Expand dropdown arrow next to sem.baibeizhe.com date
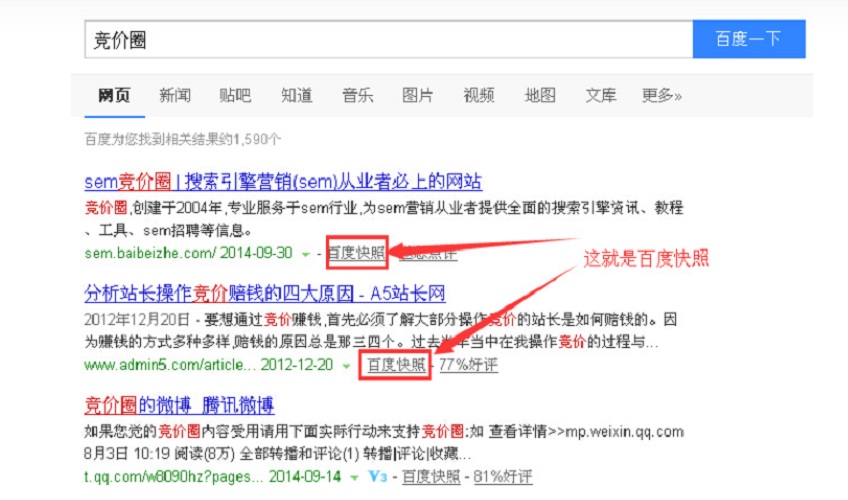Screen dimensions: 848x500 306,254
